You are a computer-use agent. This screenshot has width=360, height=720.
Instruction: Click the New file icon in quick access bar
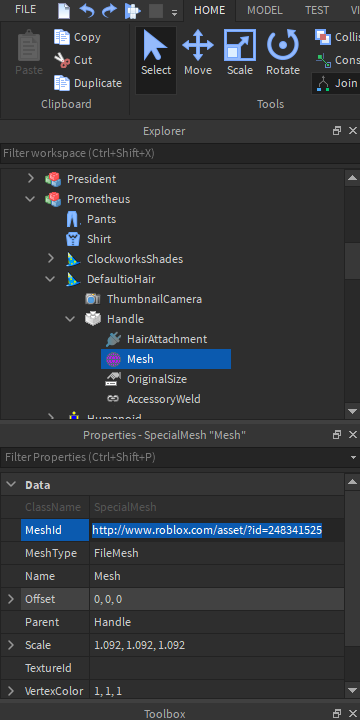65,10
